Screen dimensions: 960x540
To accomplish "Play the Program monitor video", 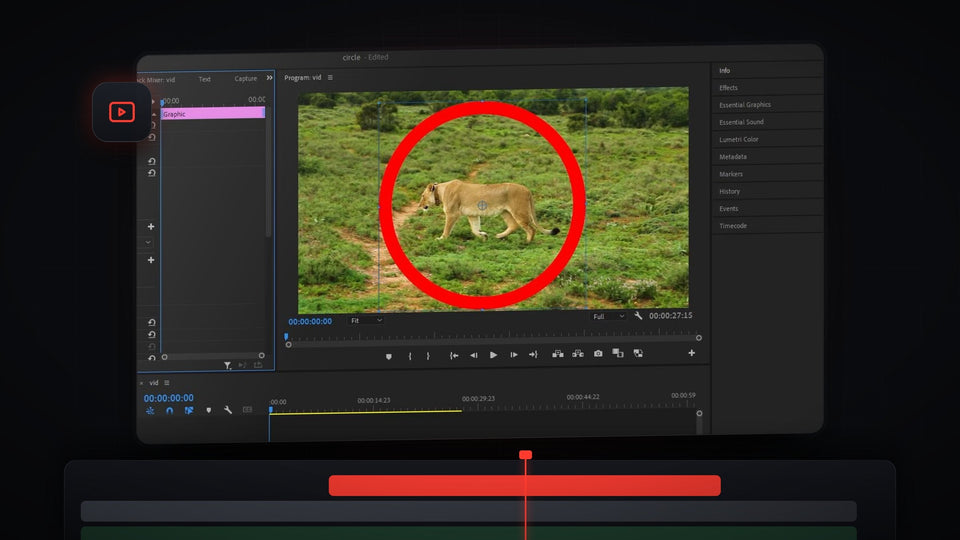I will [x=493, y=355].
